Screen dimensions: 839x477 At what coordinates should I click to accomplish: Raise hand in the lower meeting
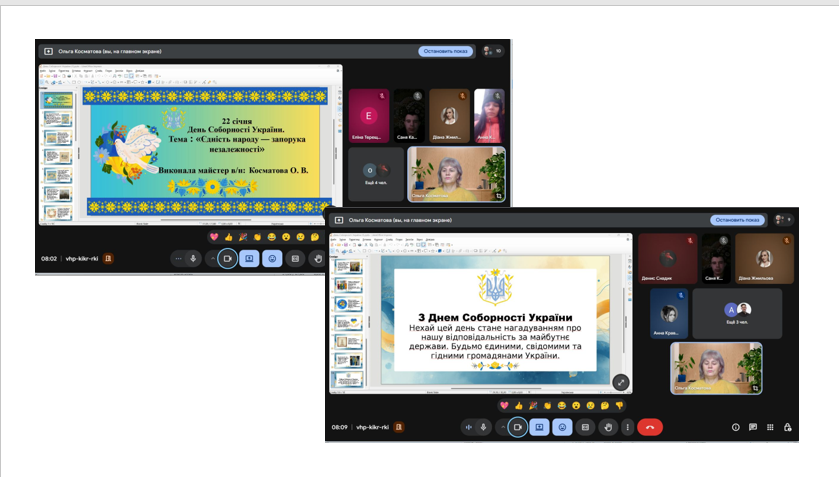607,427
